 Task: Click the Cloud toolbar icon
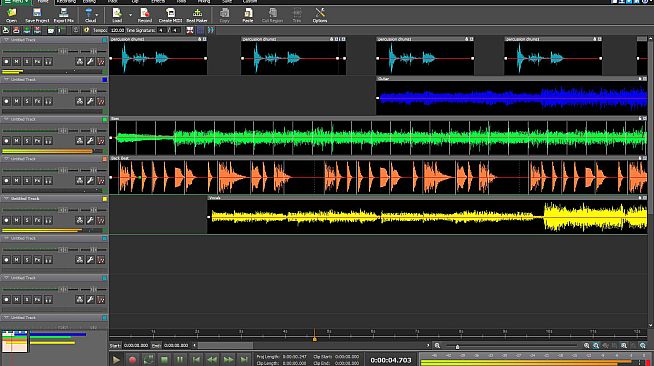tap(89, 15)
